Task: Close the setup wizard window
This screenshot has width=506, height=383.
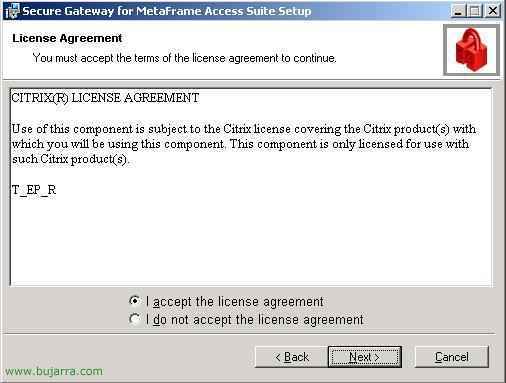Action: click(x=493, y=11)
